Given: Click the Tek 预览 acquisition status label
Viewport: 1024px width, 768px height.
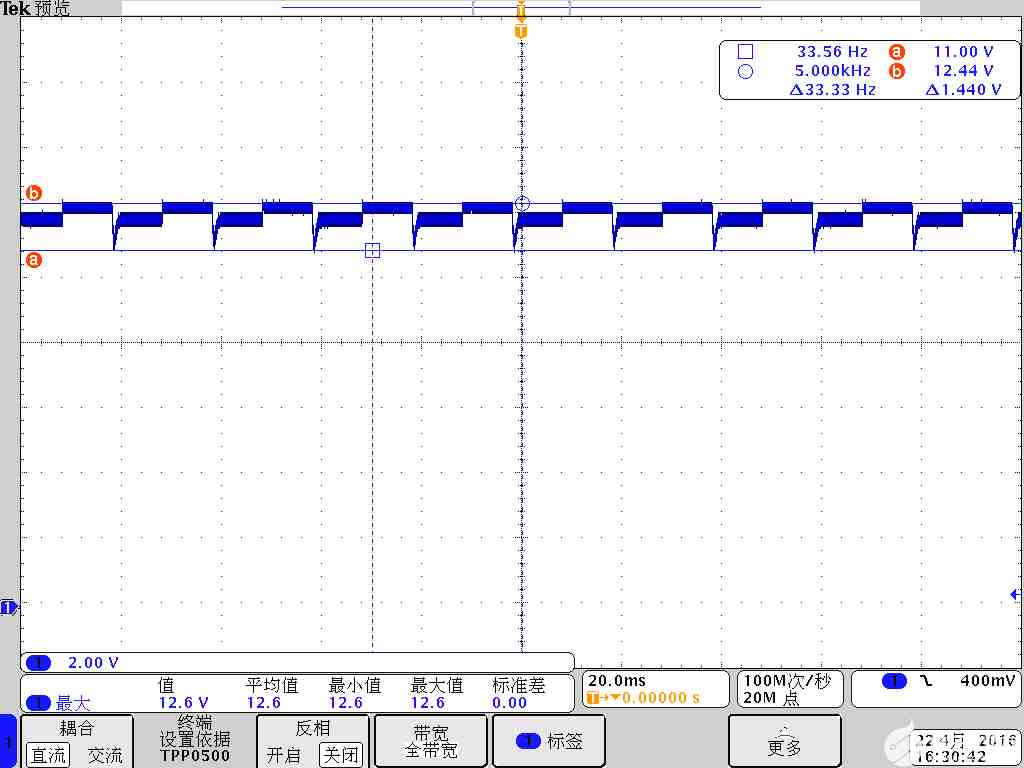Looking at the screenshot, I should 35,8.
